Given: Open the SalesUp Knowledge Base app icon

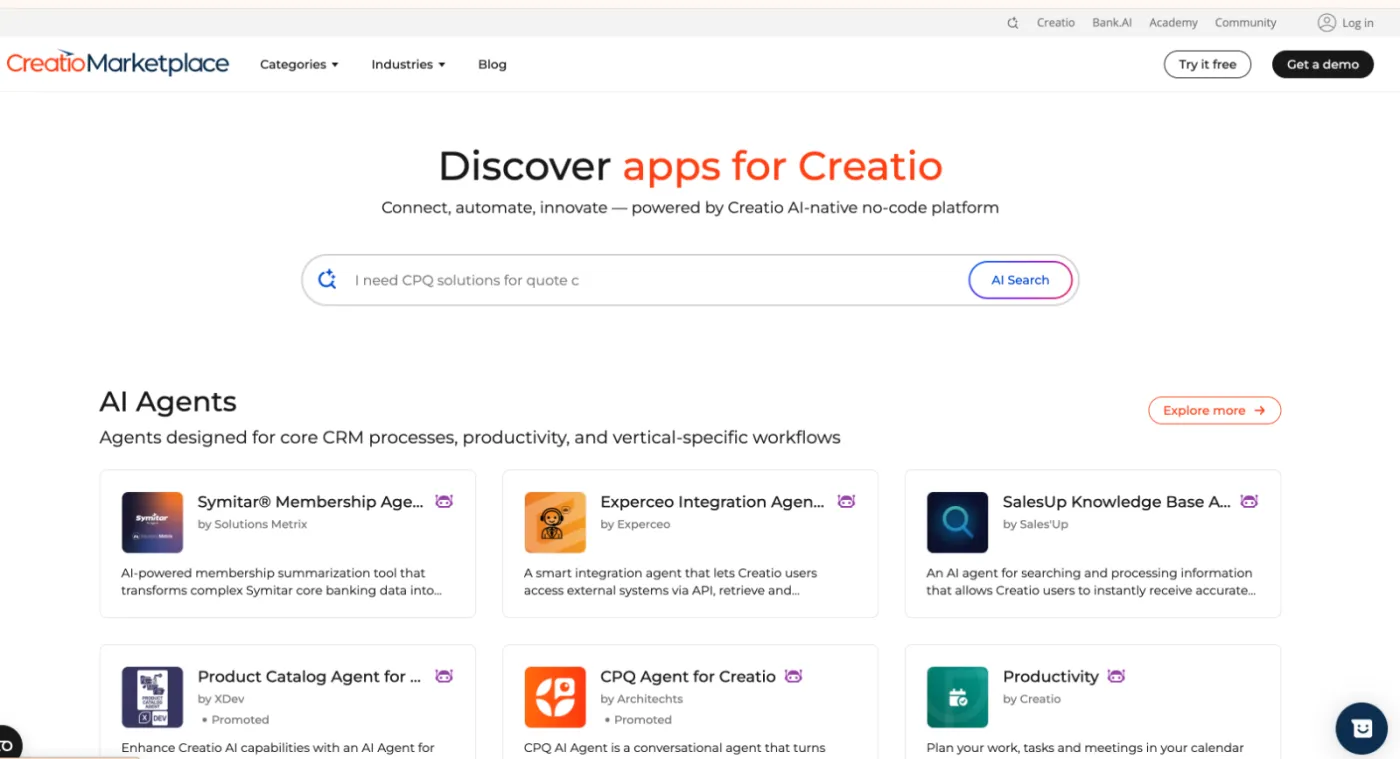Looking at the screenshot, I should (x=957, y=522).
